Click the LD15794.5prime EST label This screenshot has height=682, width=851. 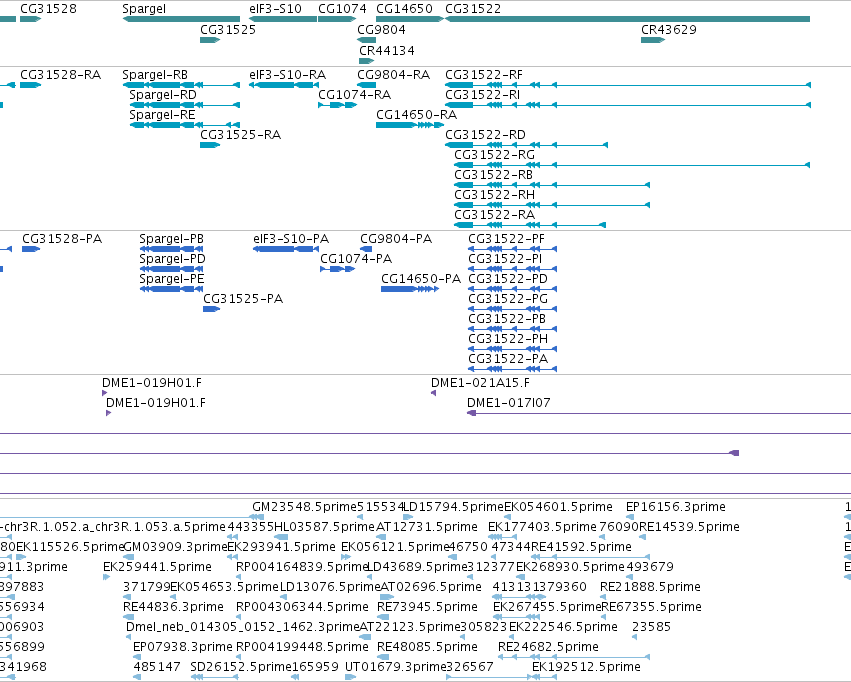[x=454, y=507]
